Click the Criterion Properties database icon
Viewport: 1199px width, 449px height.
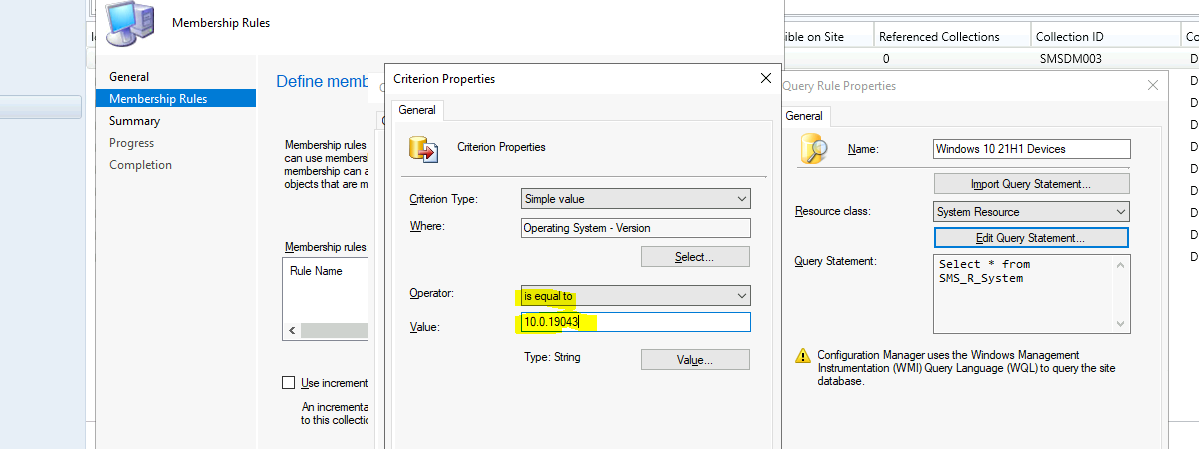coord(423,148)
